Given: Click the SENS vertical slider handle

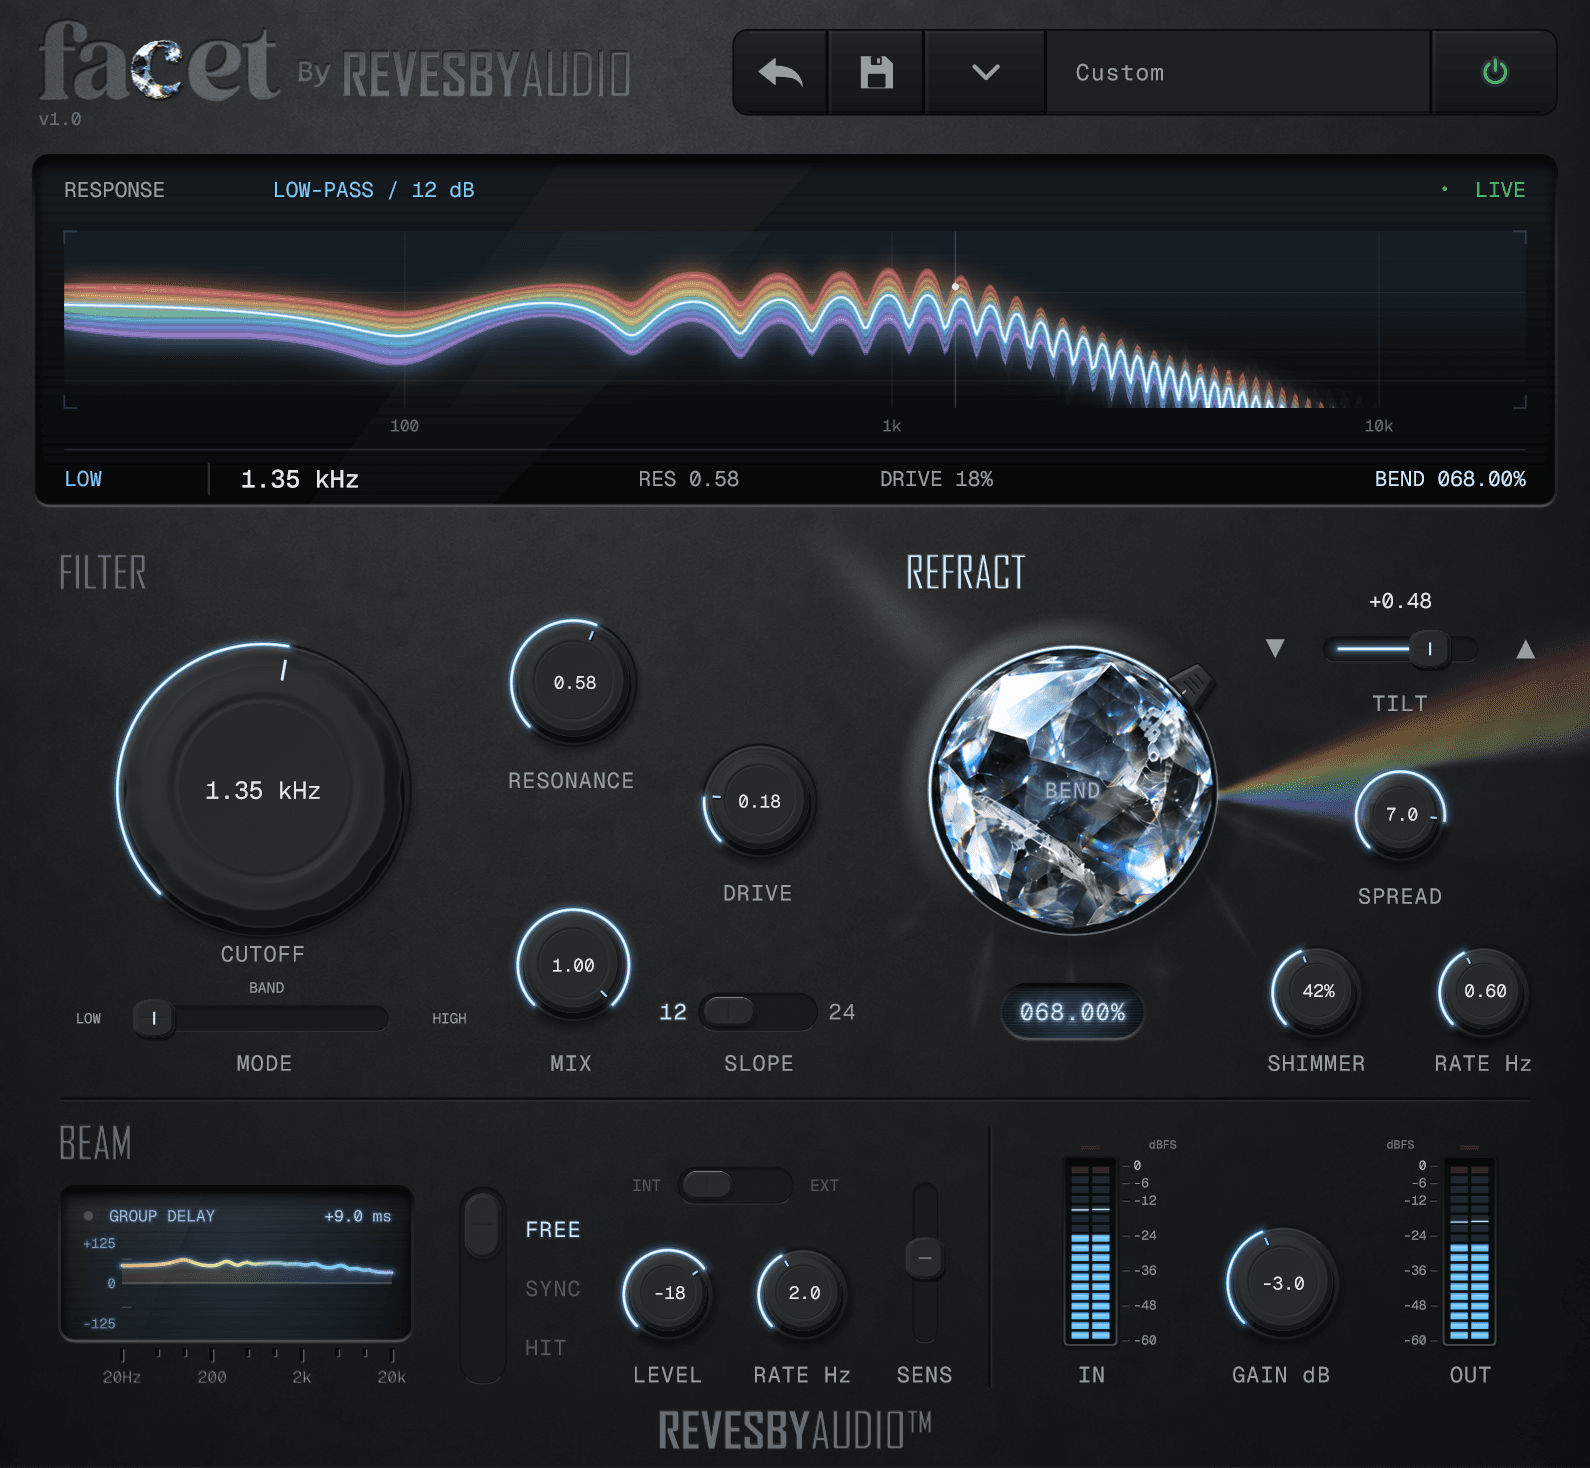Looking at the screenshot, I should [x=925, y=1258].
